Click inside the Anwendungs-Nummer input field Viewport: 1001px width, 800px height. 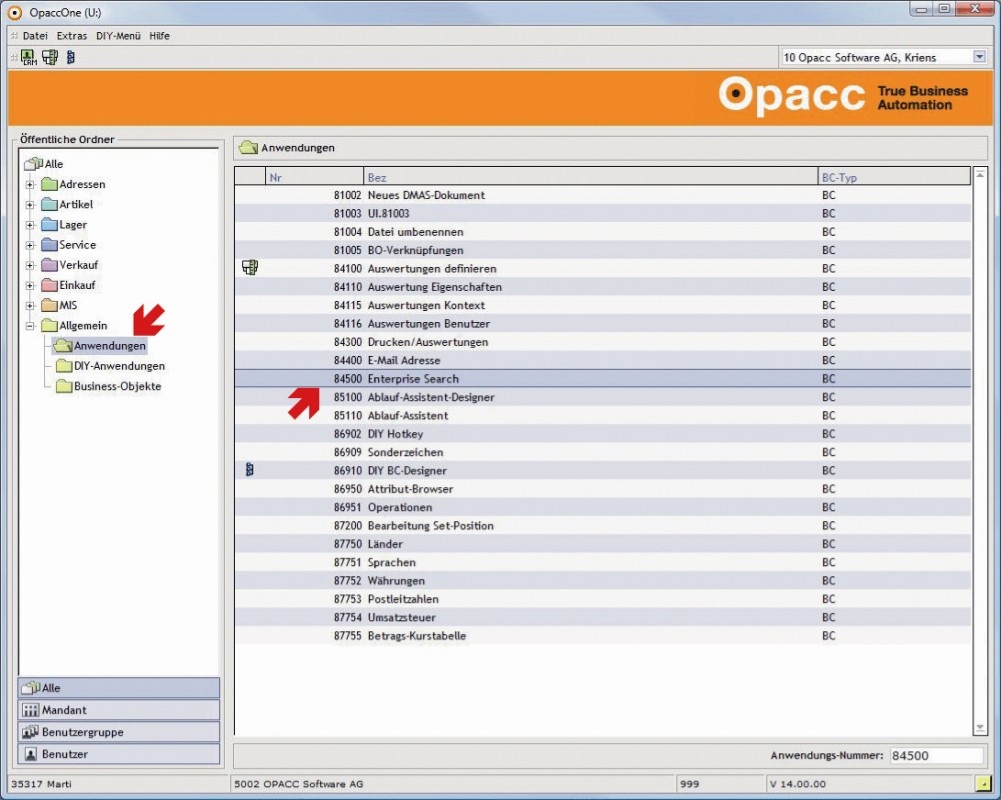click(935, 754)
